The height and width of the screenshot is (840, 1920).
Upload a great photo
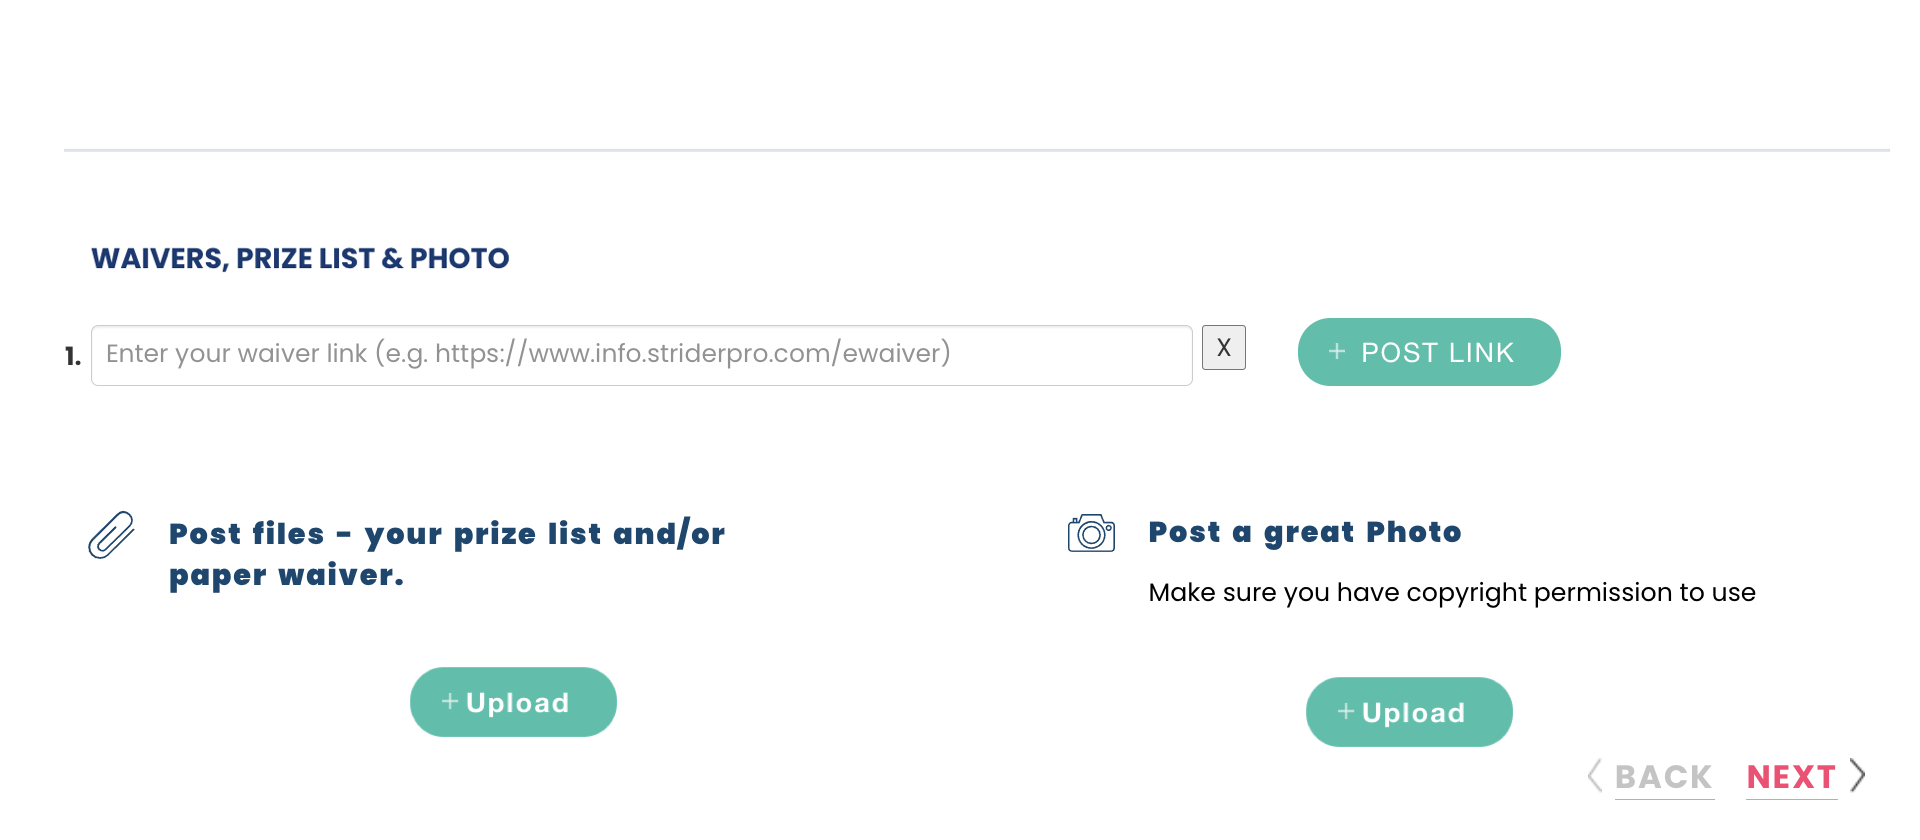(x=1409, y=712)
